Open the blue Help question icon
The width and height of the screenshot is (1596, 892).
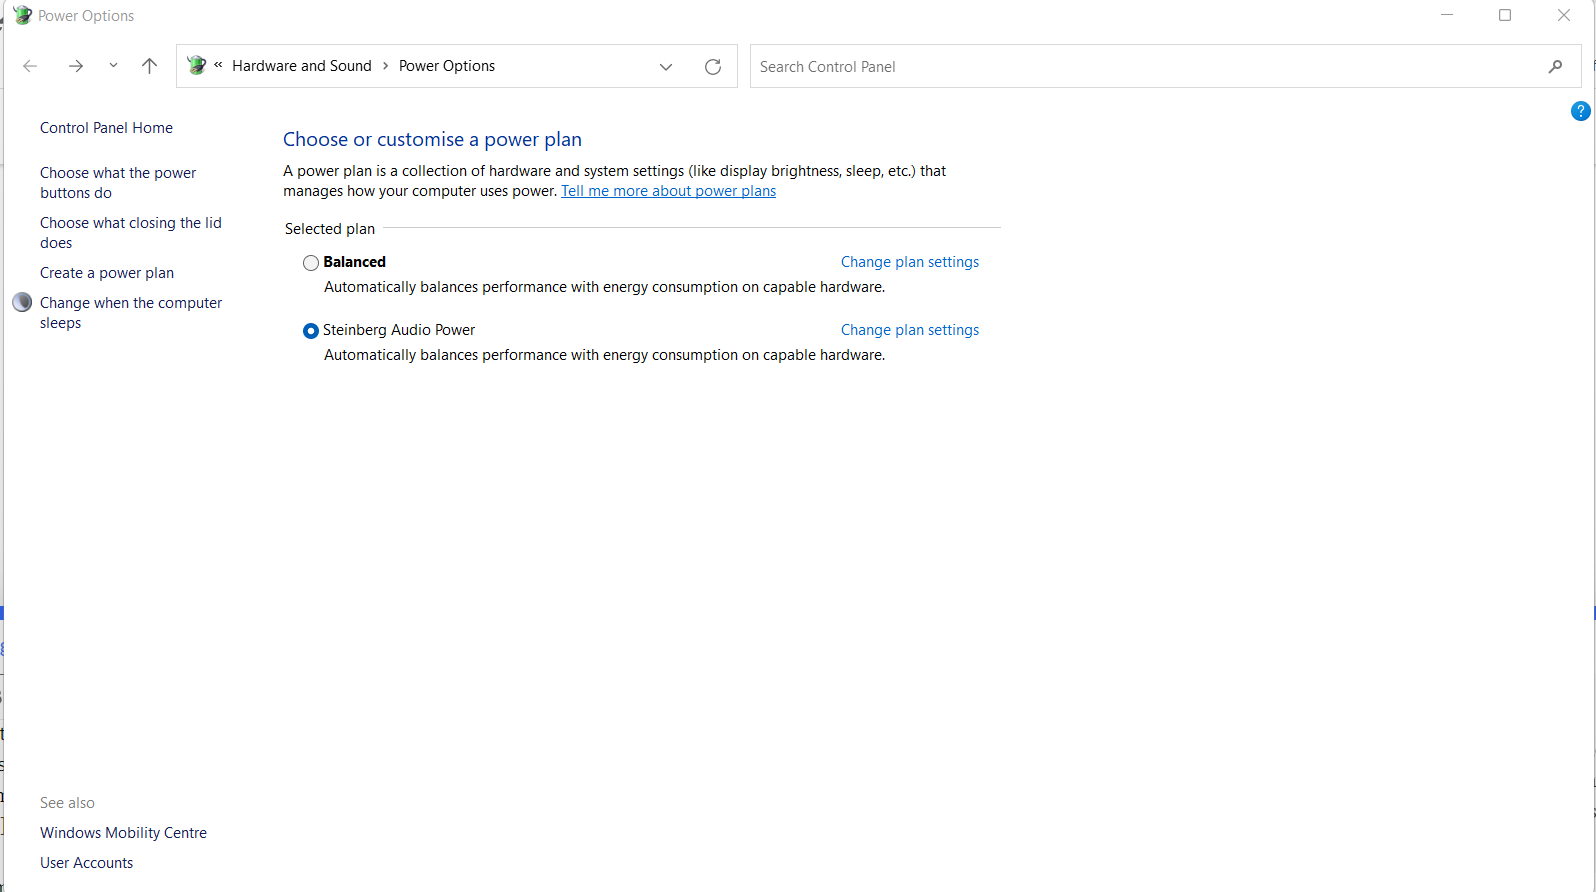[1580, 111]
